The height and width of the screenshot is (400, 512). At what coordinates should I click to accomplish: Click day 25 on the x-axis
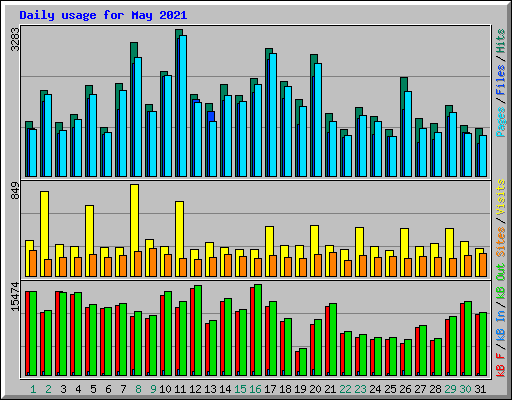click(390, 389)
